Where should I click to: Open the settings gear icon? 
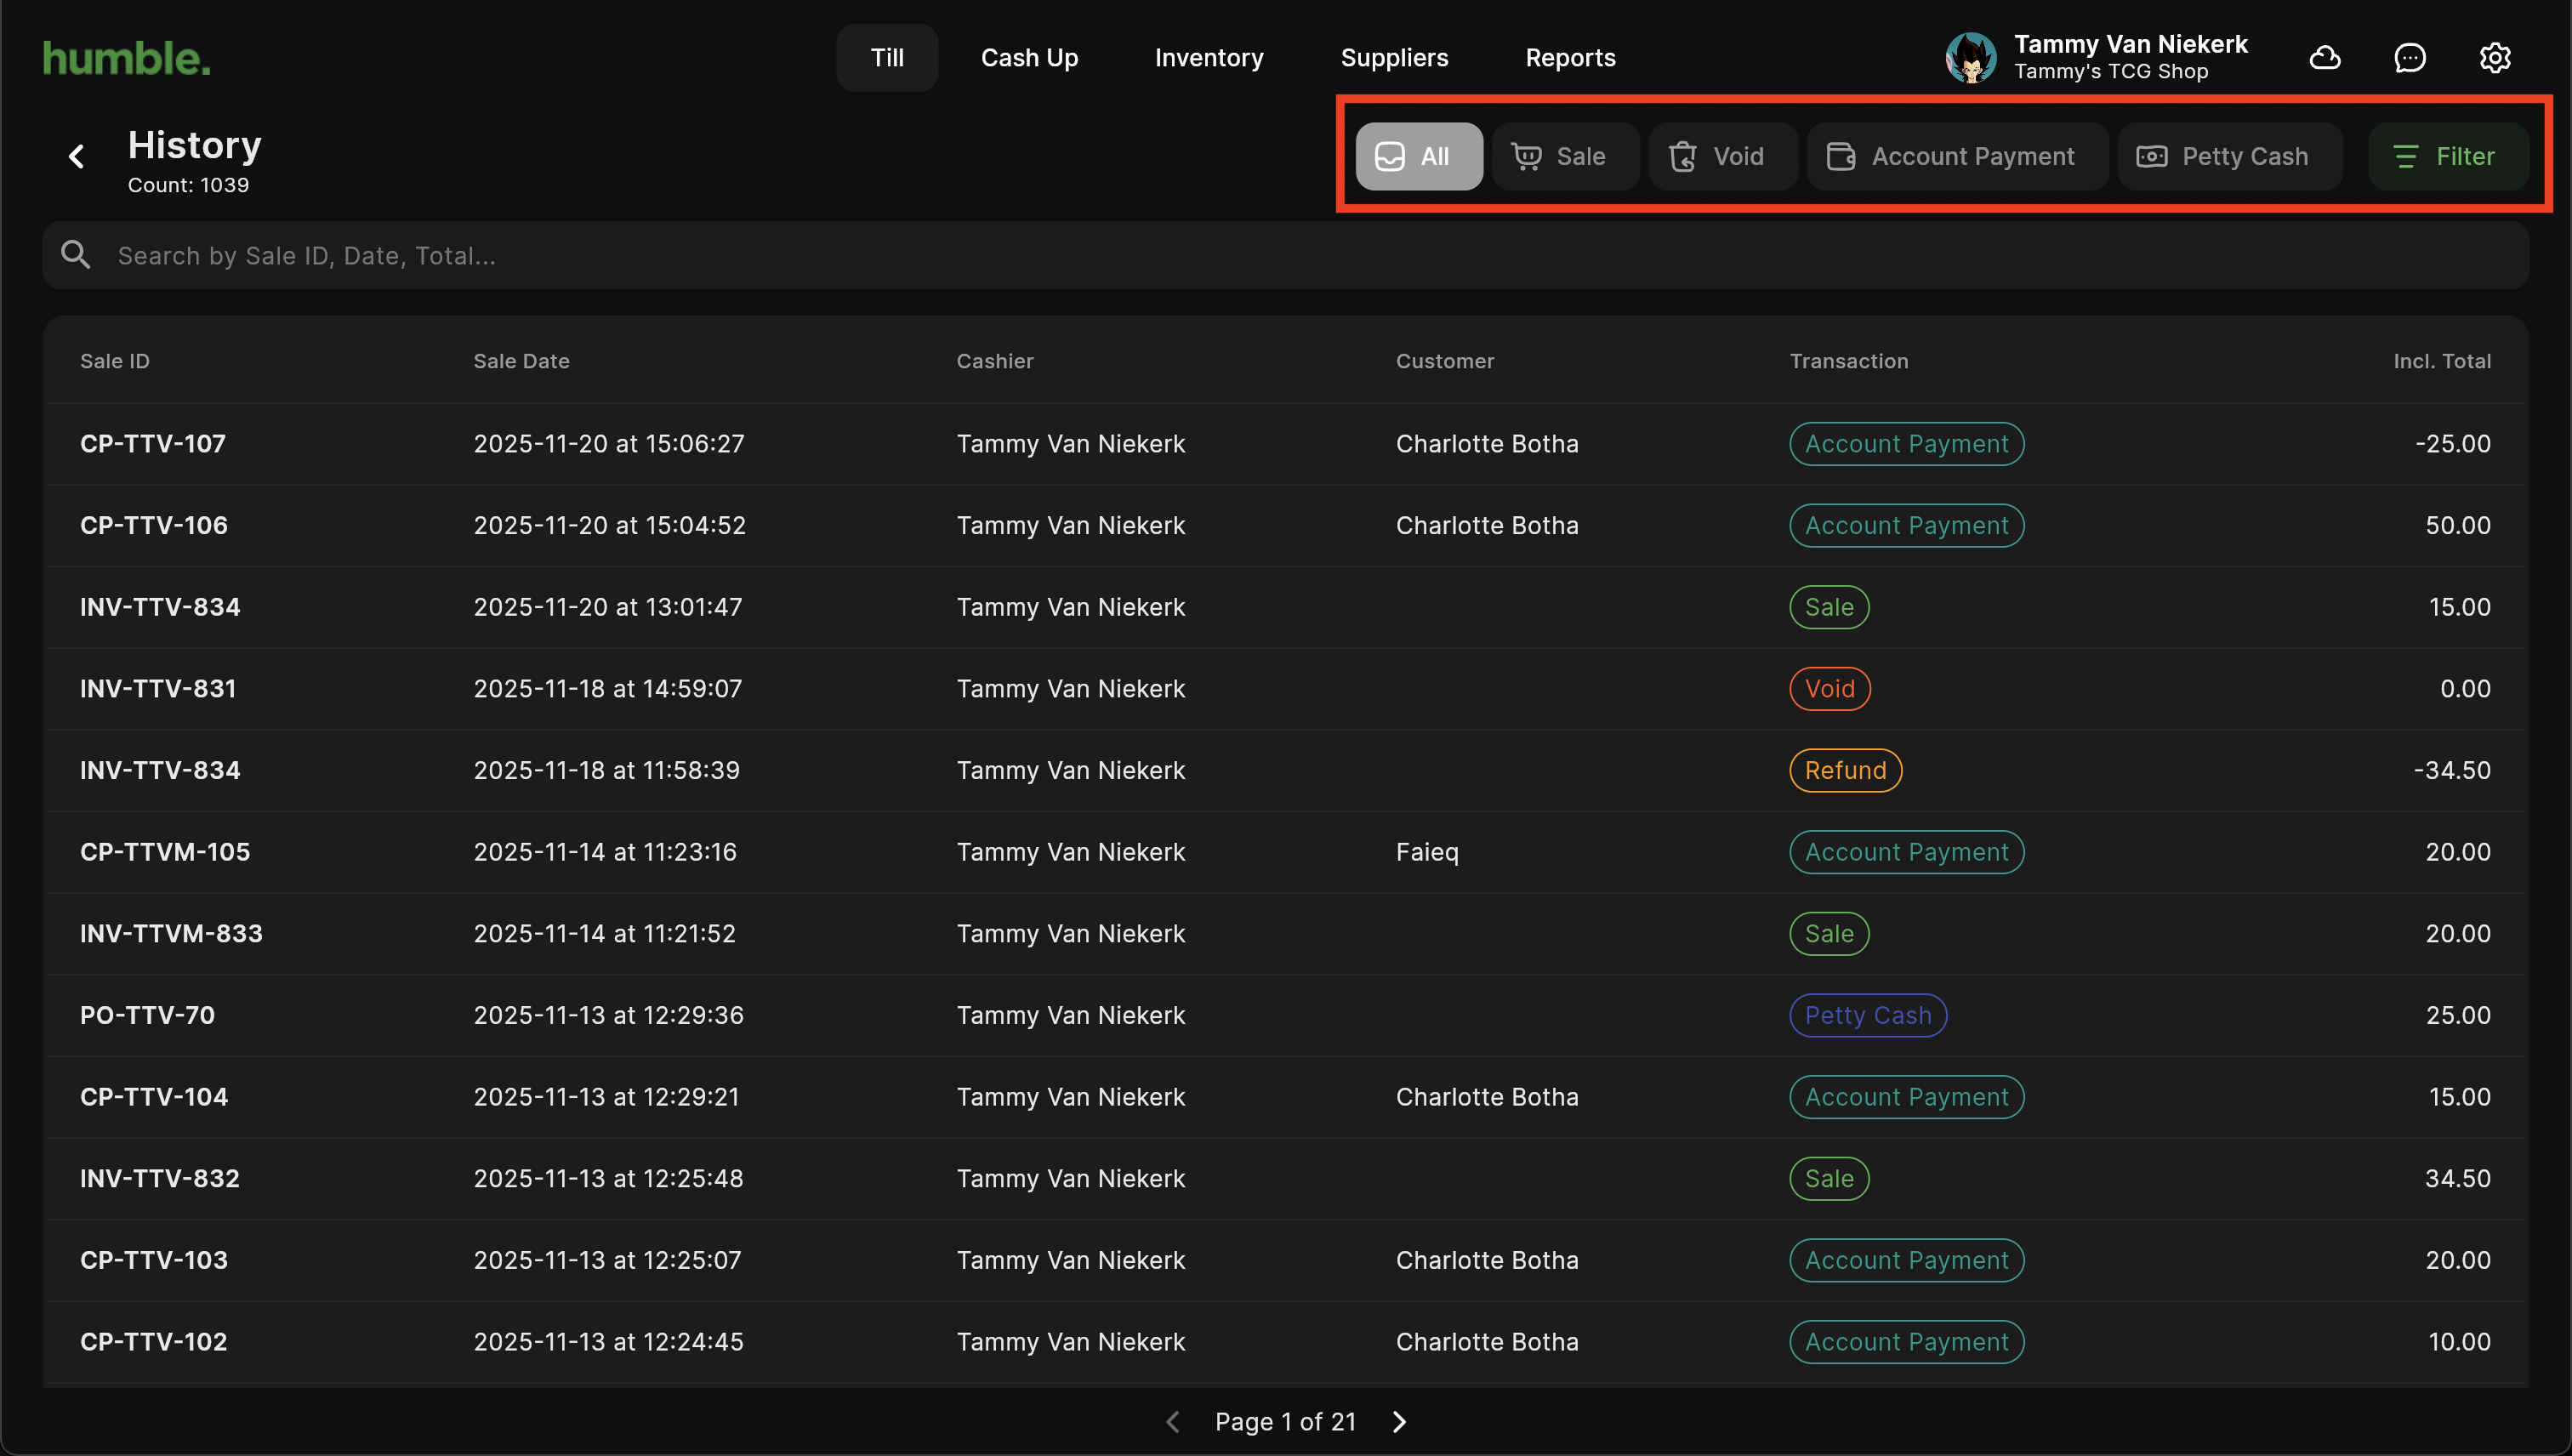[x=2494, y=58]
